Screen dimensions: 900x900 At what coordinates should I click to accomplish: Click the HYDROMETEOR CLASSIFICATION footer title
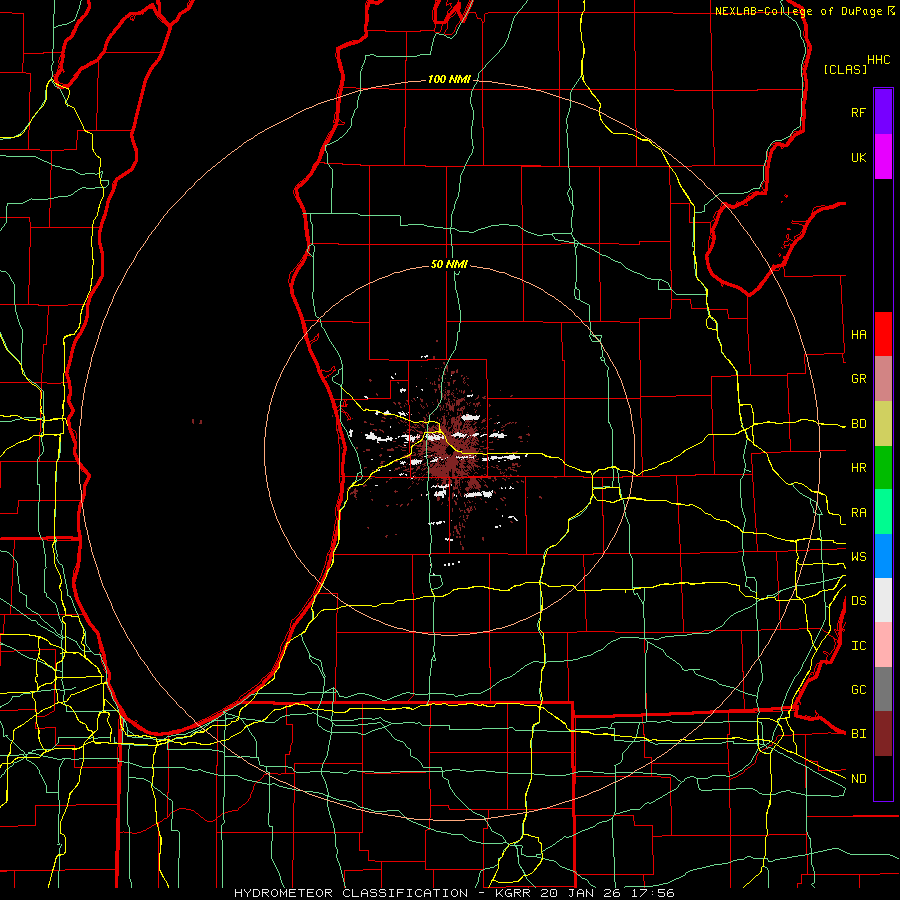(351, 893)
